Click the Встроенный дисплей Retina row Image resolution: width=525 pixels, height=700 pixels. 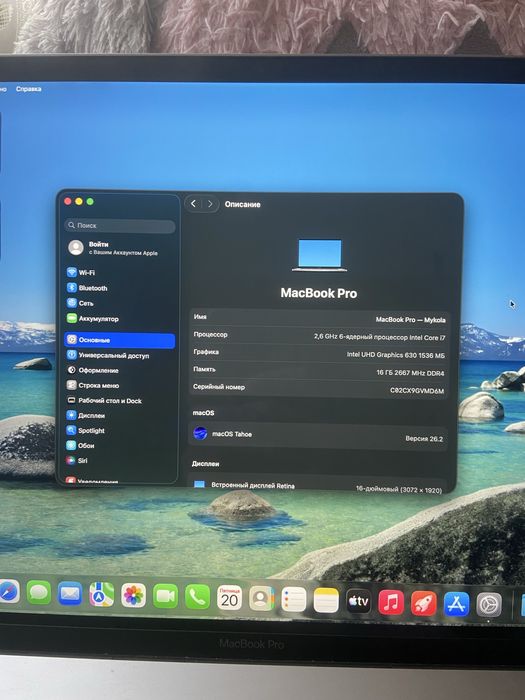[x=317, y=487]
